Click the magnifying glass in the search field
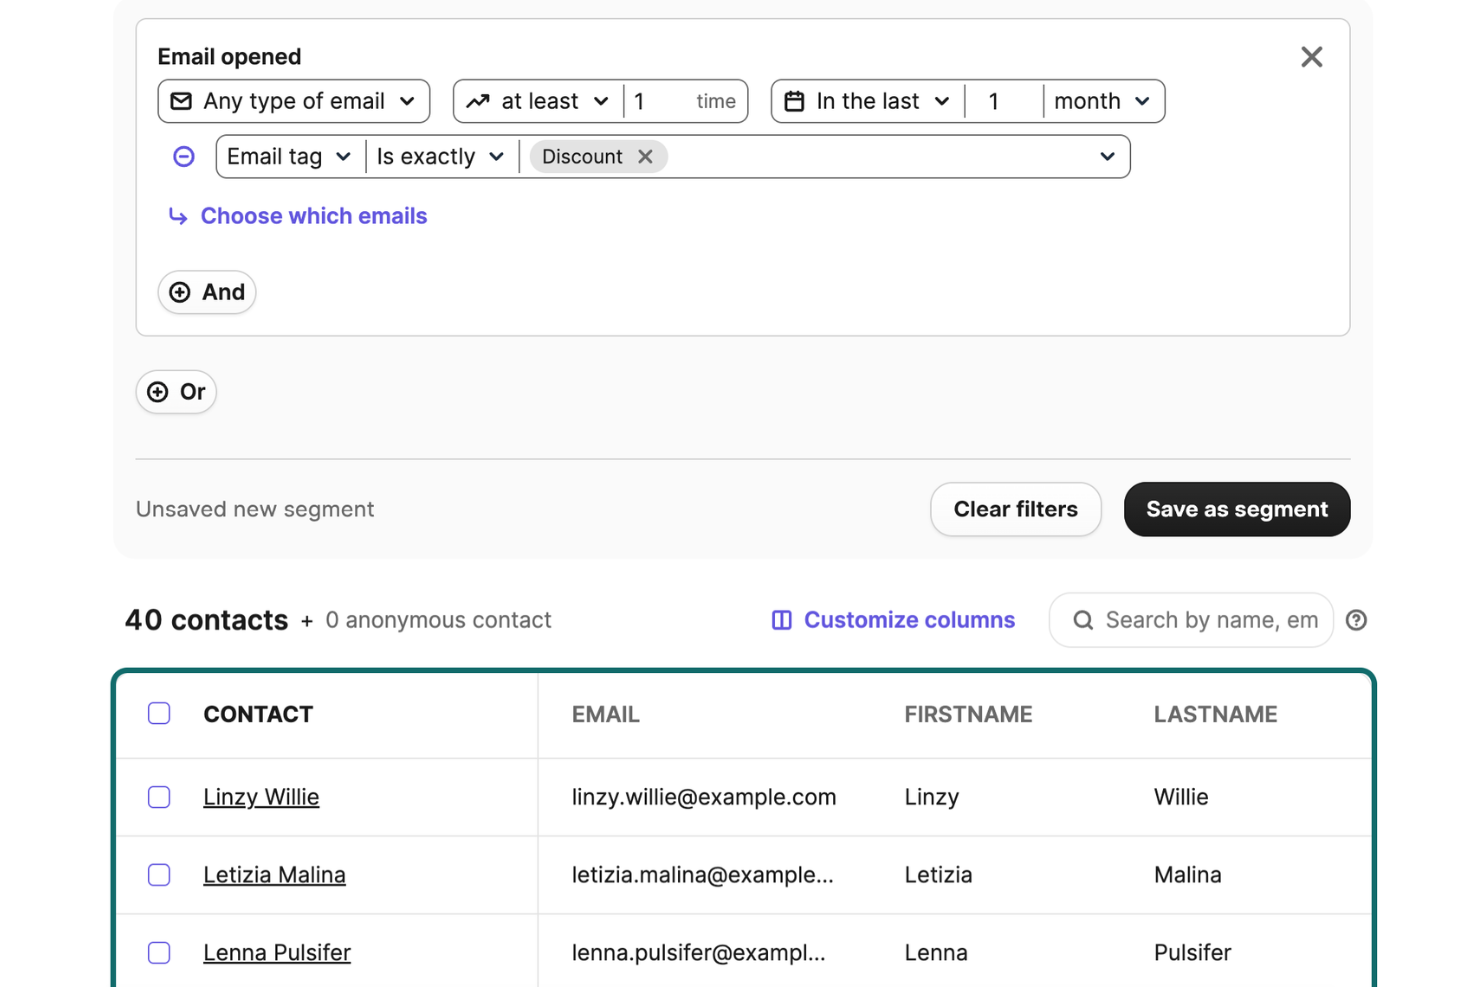The height and width of the screenshot is (987, 1480). coord(1083,620)
